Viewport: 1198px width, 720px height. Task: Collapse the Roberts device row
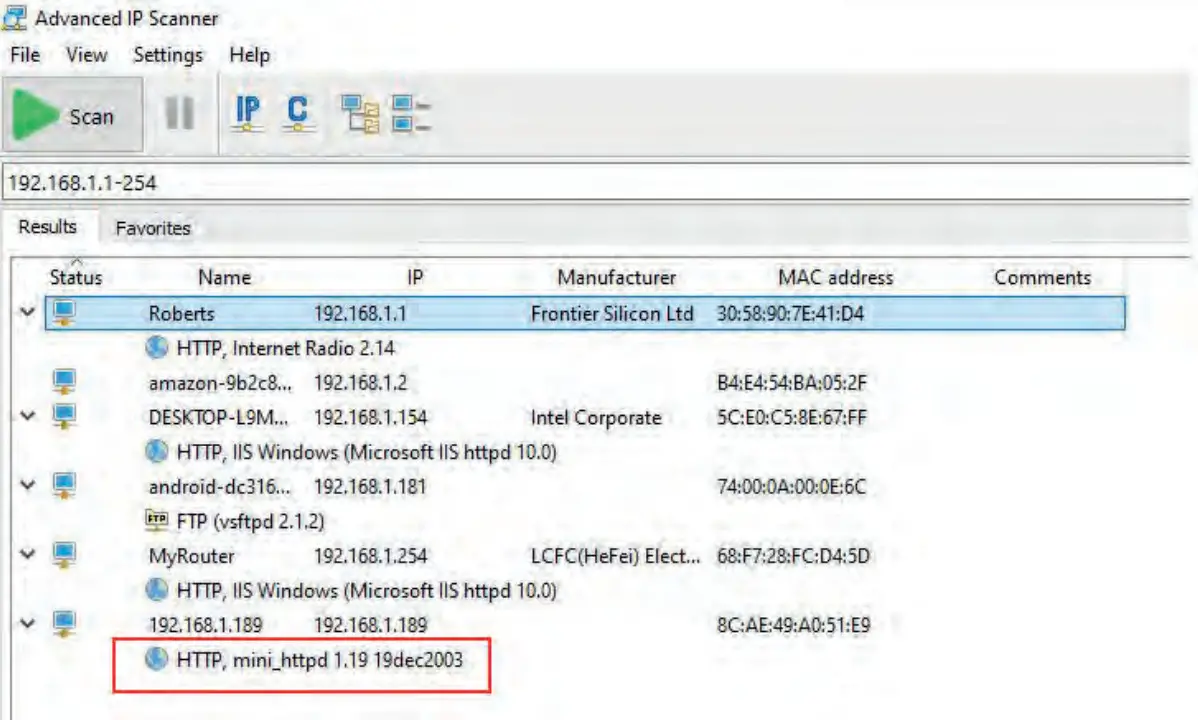point(28,312)
